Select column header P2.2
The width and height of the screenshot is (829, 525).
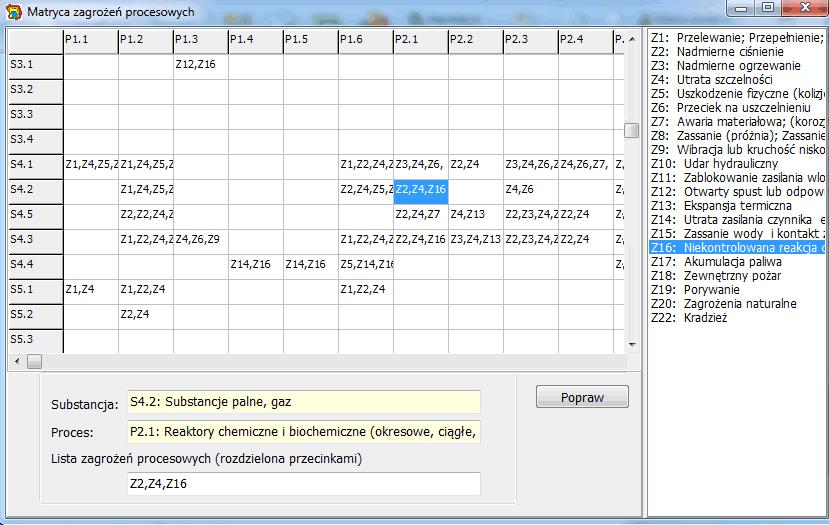click(476, 42)
